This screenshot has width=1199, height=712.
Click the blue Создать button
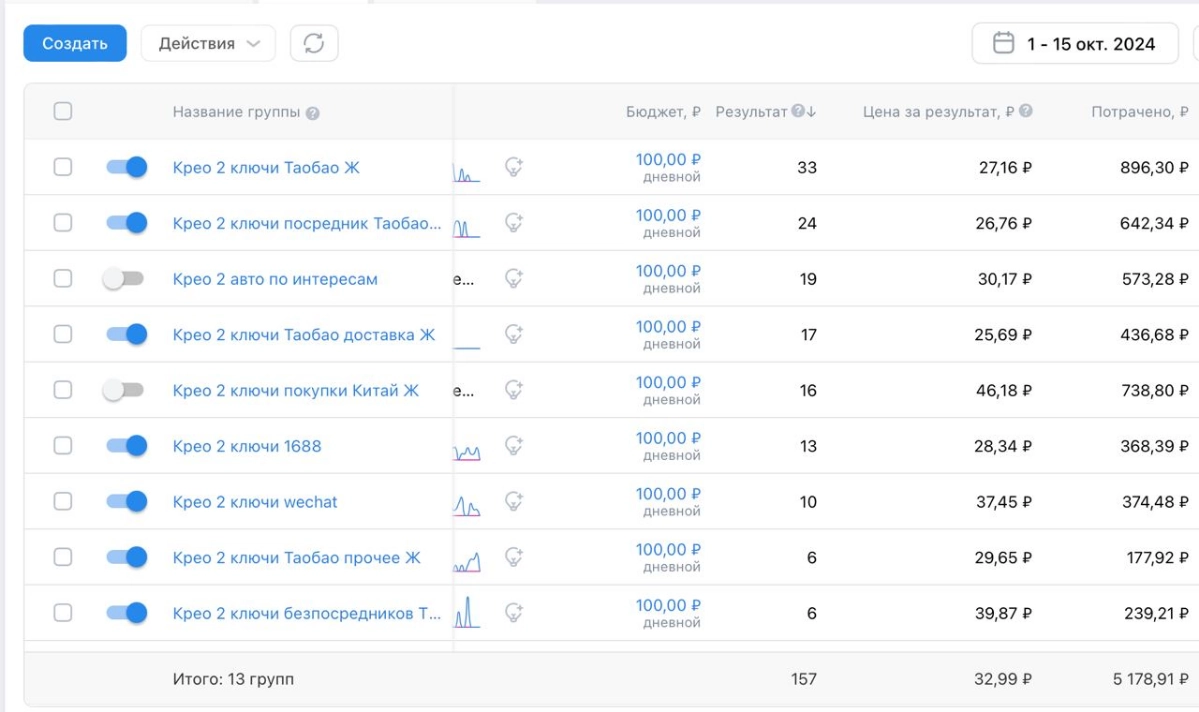75,44
